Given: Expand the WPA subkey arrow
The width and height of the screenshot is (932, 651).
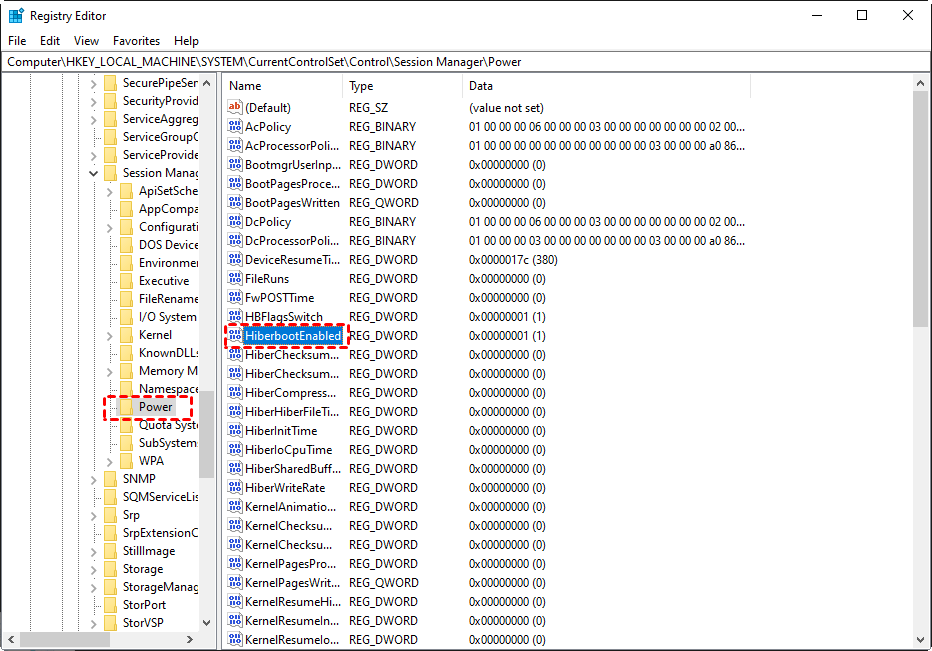Looking at the screenshot, I should [109, 461].
